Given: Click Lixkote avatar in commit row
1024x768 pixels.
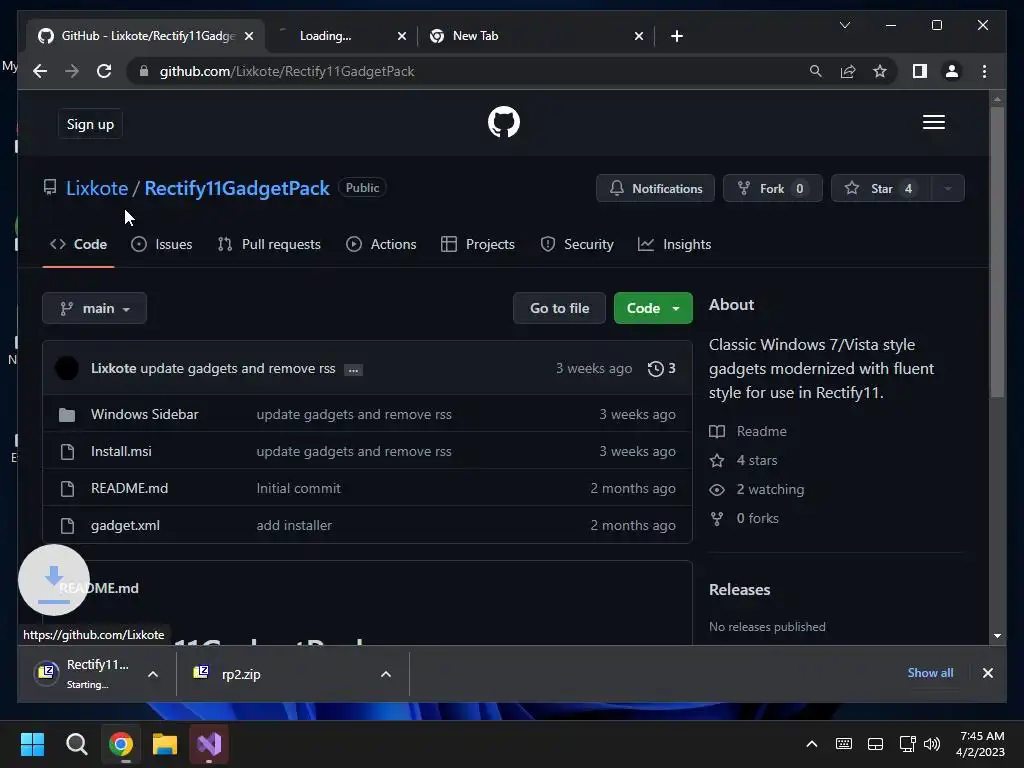Looking at the screenshot, I should [67, 368].
